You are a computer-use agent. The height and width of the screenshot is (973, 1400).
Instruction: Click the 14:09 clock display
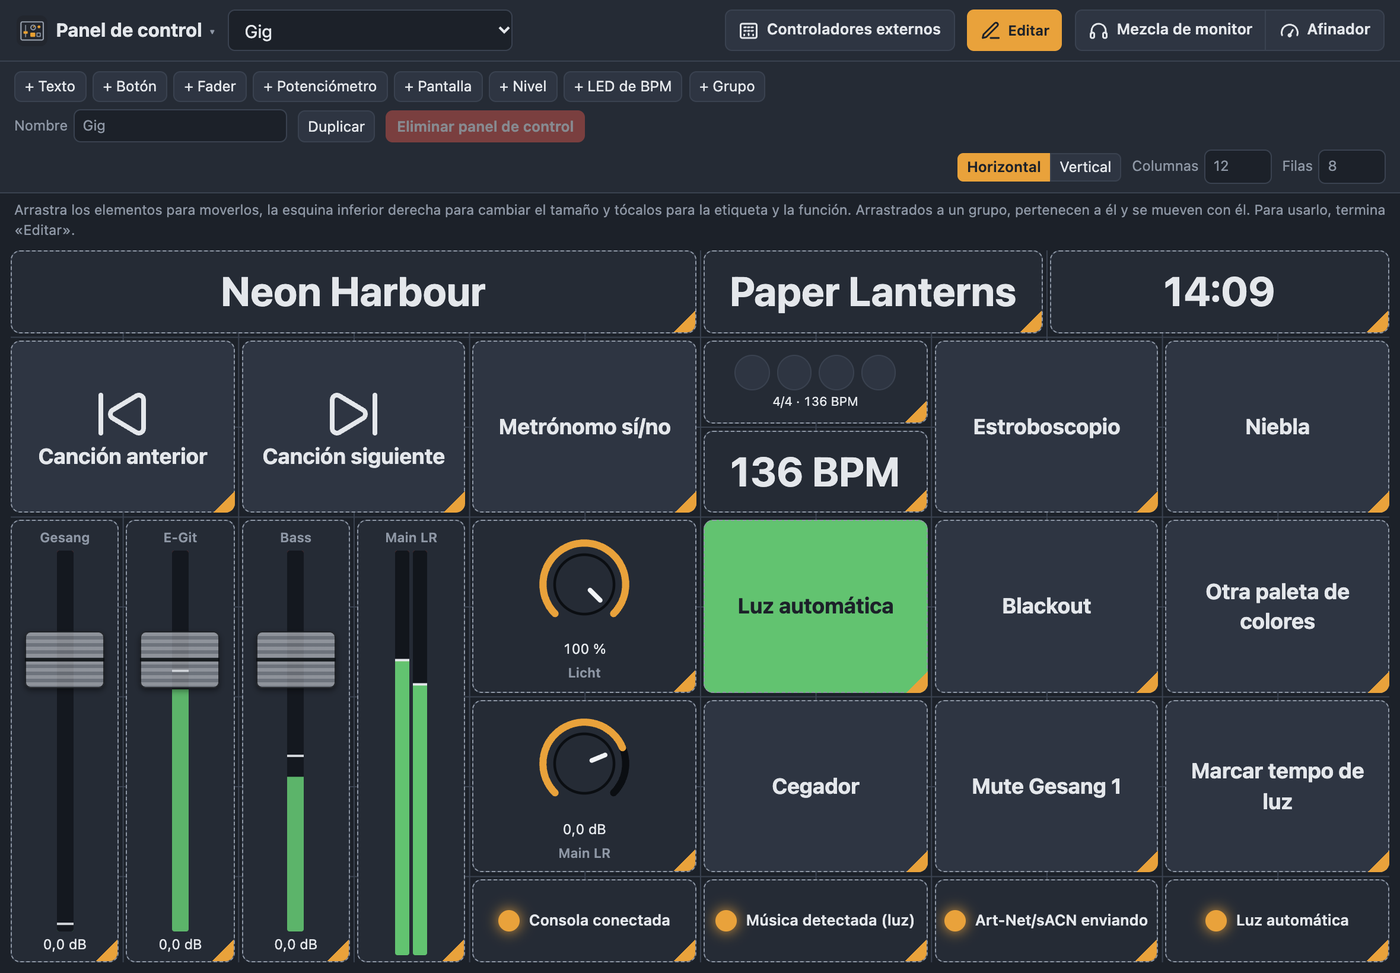[x=1219, y=292]
